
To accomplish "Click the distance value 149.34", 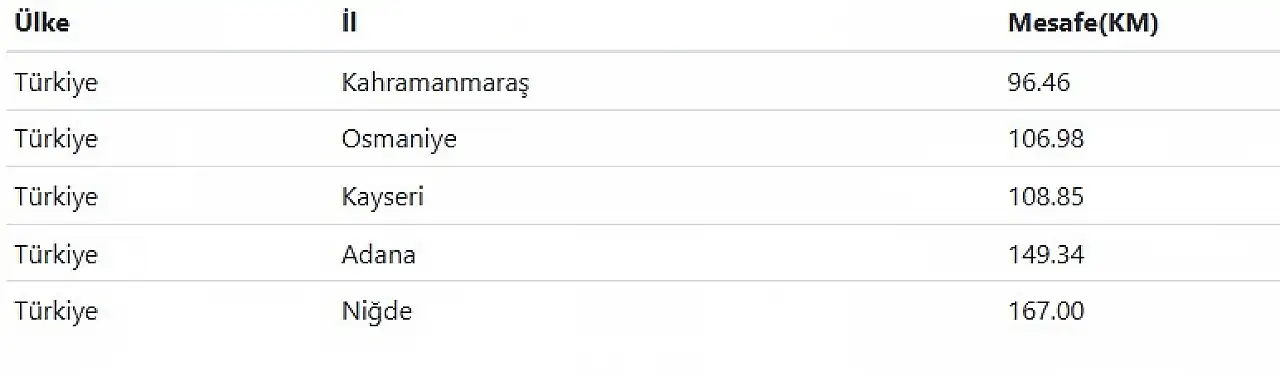I will click(1046, 254).
